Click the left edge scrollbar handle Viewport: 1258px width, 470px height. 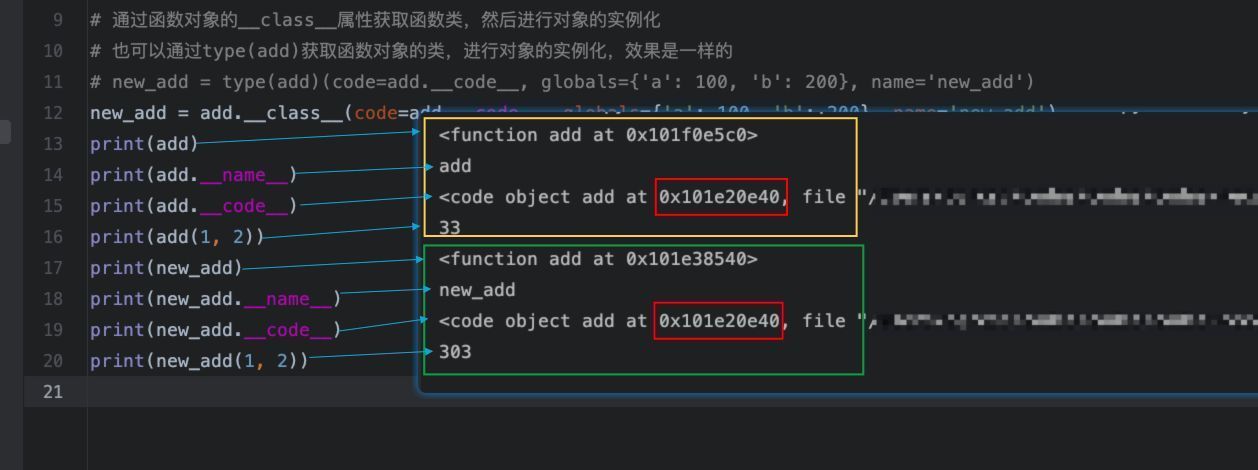click(x=5, y=131)
